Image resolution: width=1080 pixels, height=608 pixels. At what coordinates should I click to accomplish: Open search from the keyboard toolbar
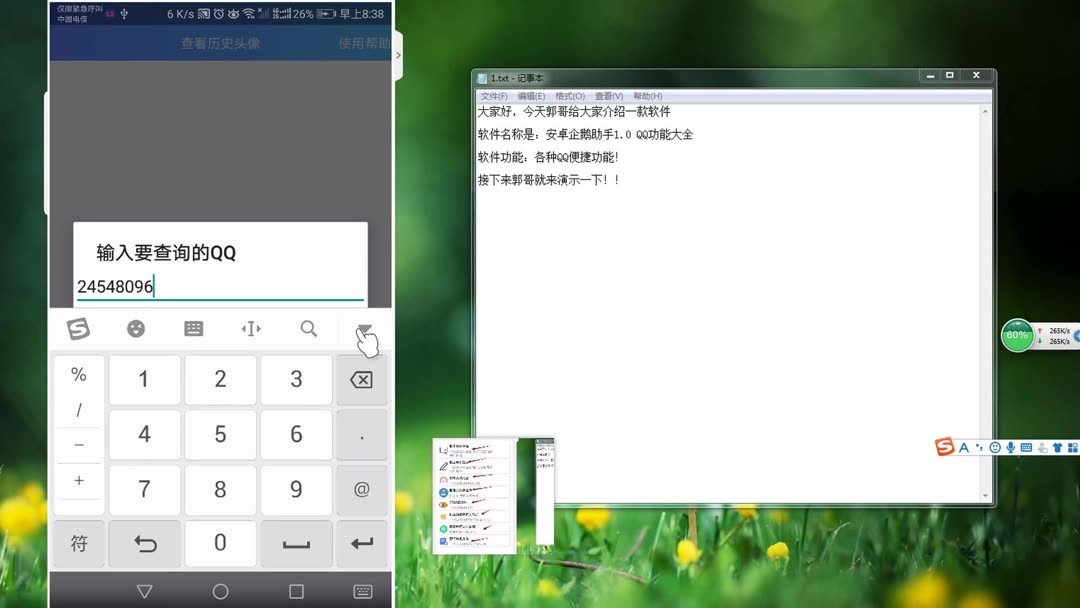point(308,328)
